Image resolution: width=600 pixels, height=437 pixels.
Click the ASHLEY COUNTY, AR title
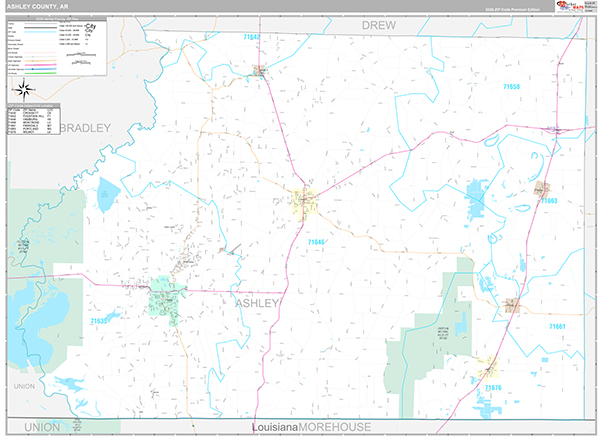pyautogui.click(x=38, y=7)
